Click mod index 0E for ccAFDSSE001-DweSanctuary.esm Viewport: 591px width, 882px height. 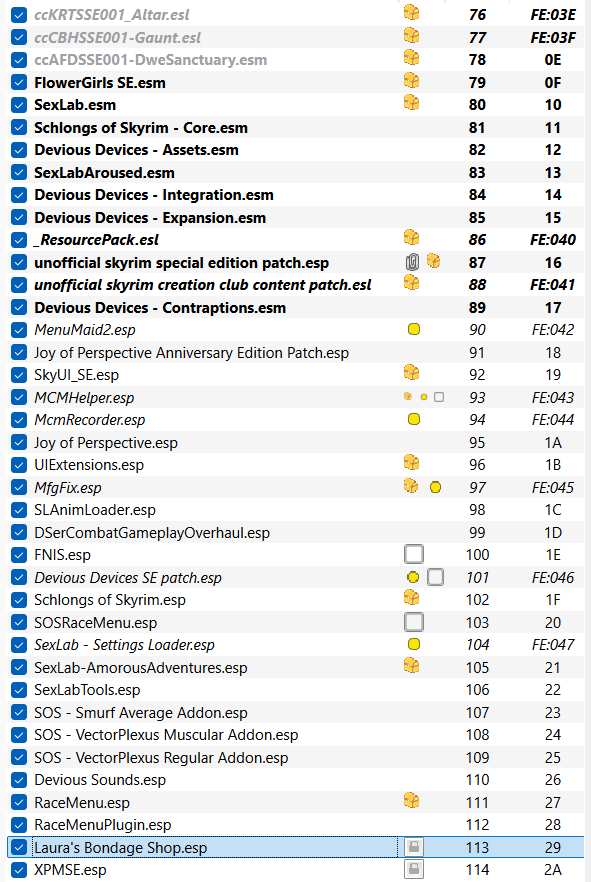click(x=553, y=60)
